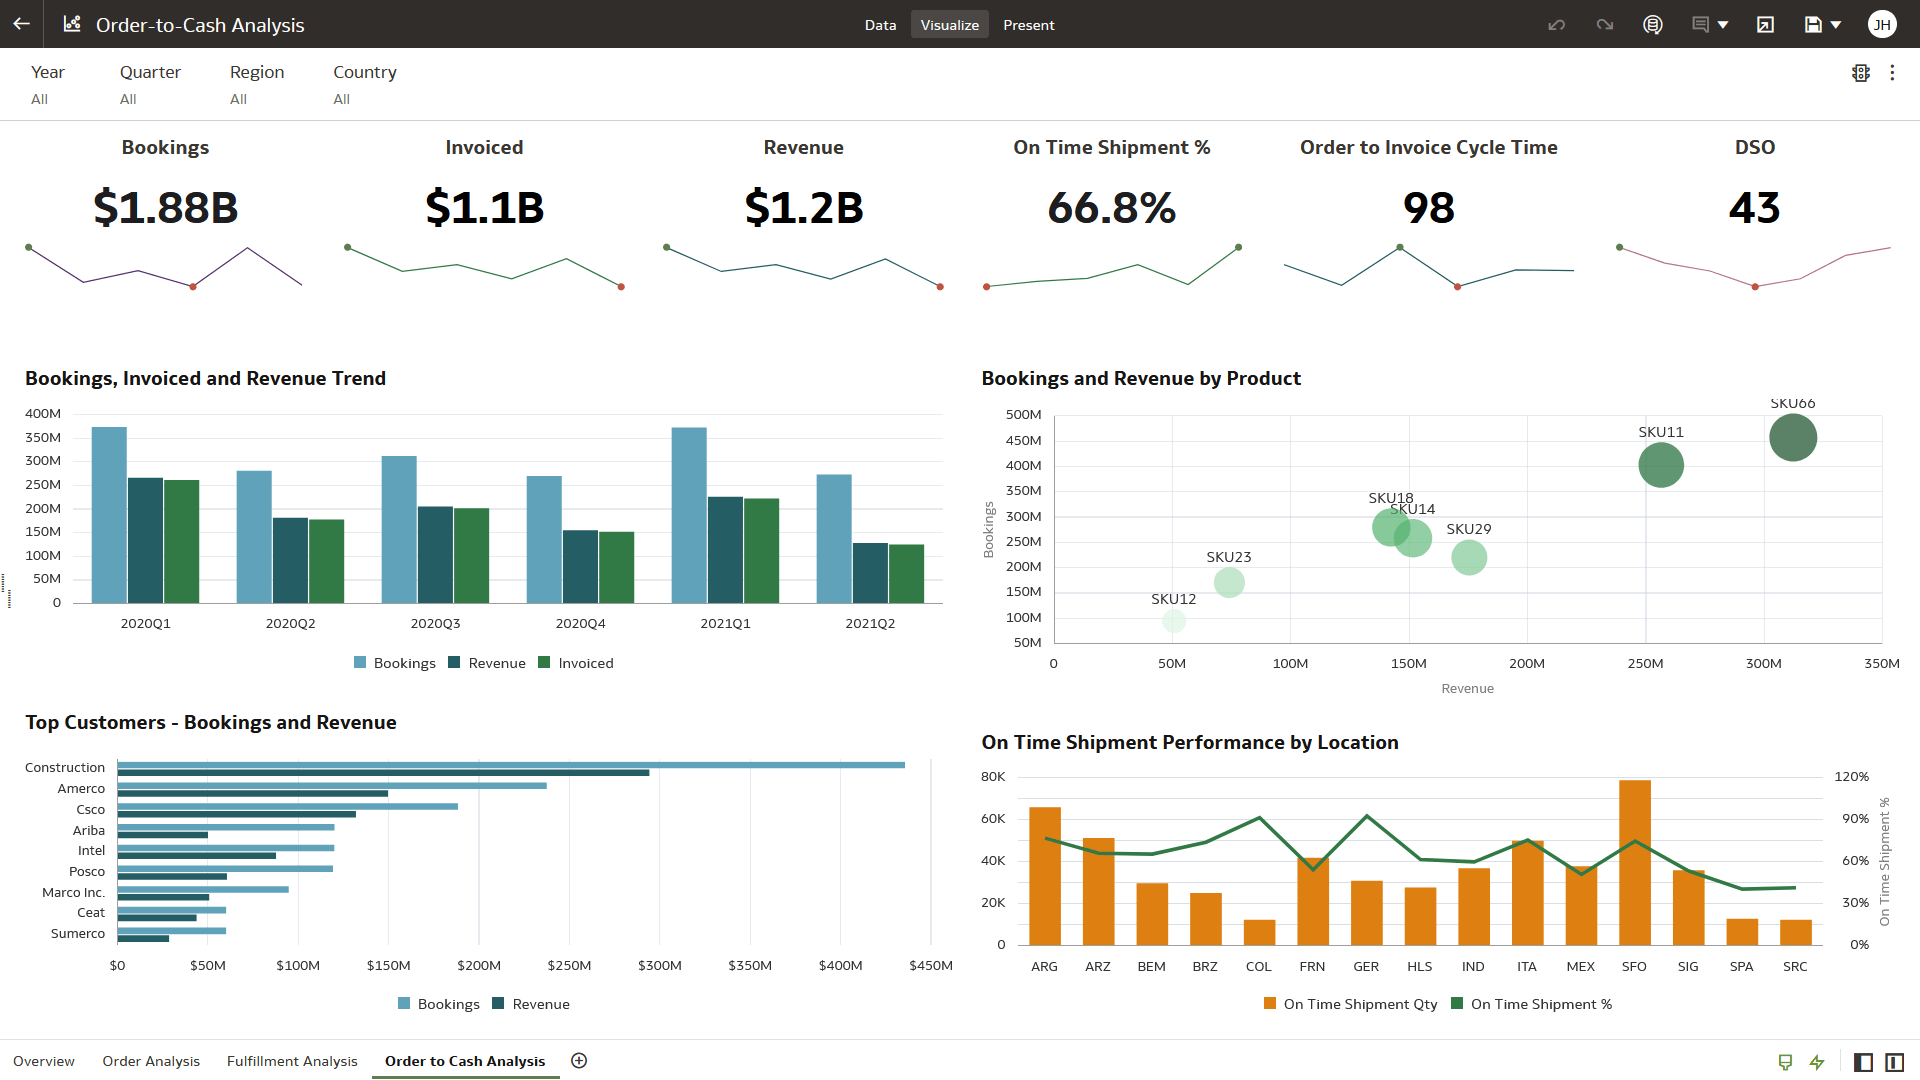Toggle the canvas properties brush icon
This screenshot has height=1080, width=1920.
tap(1786, 1062)
